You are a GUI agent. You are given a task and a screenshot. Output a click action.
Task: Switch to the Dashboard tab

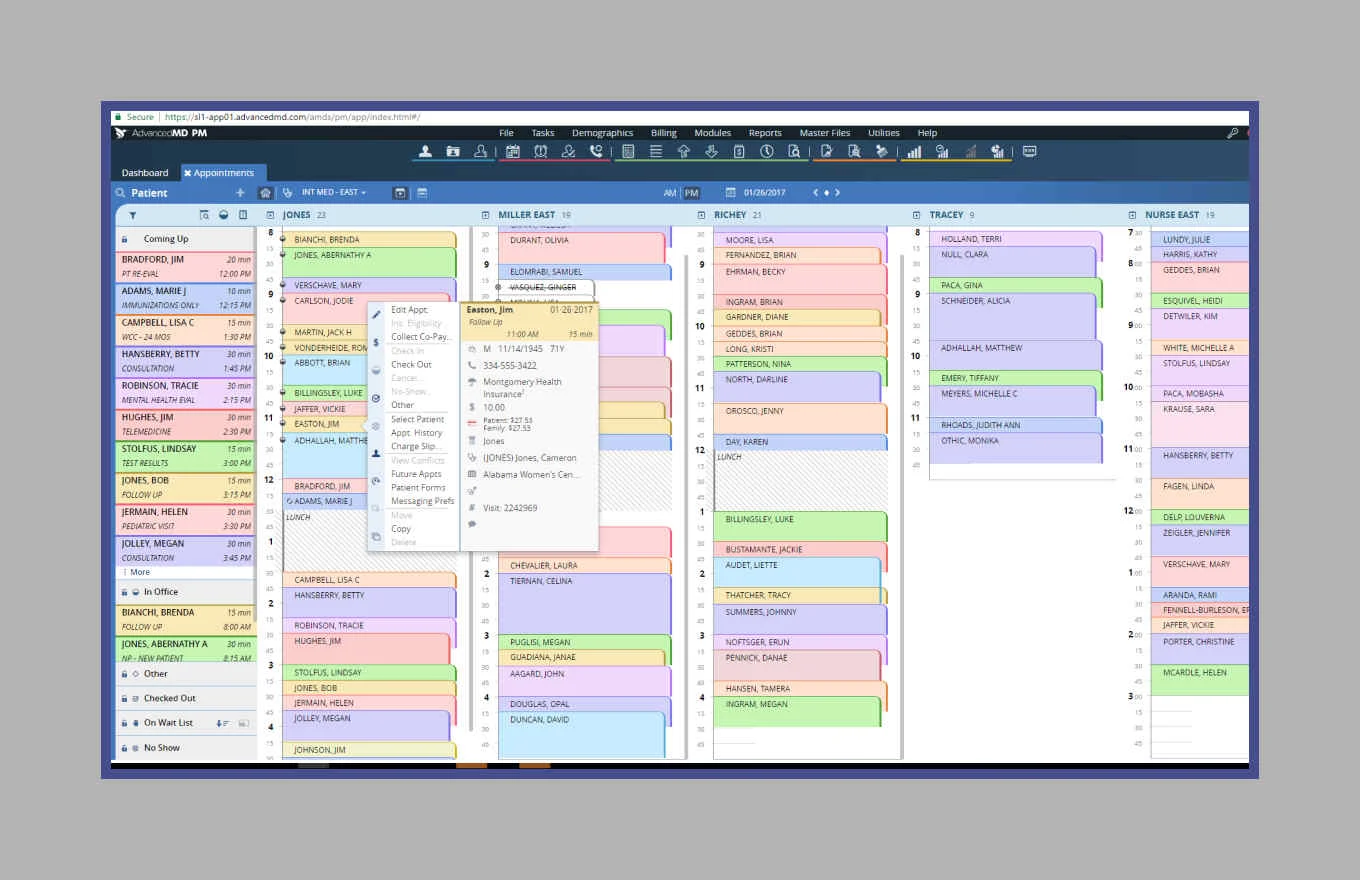tap(145, 173)
